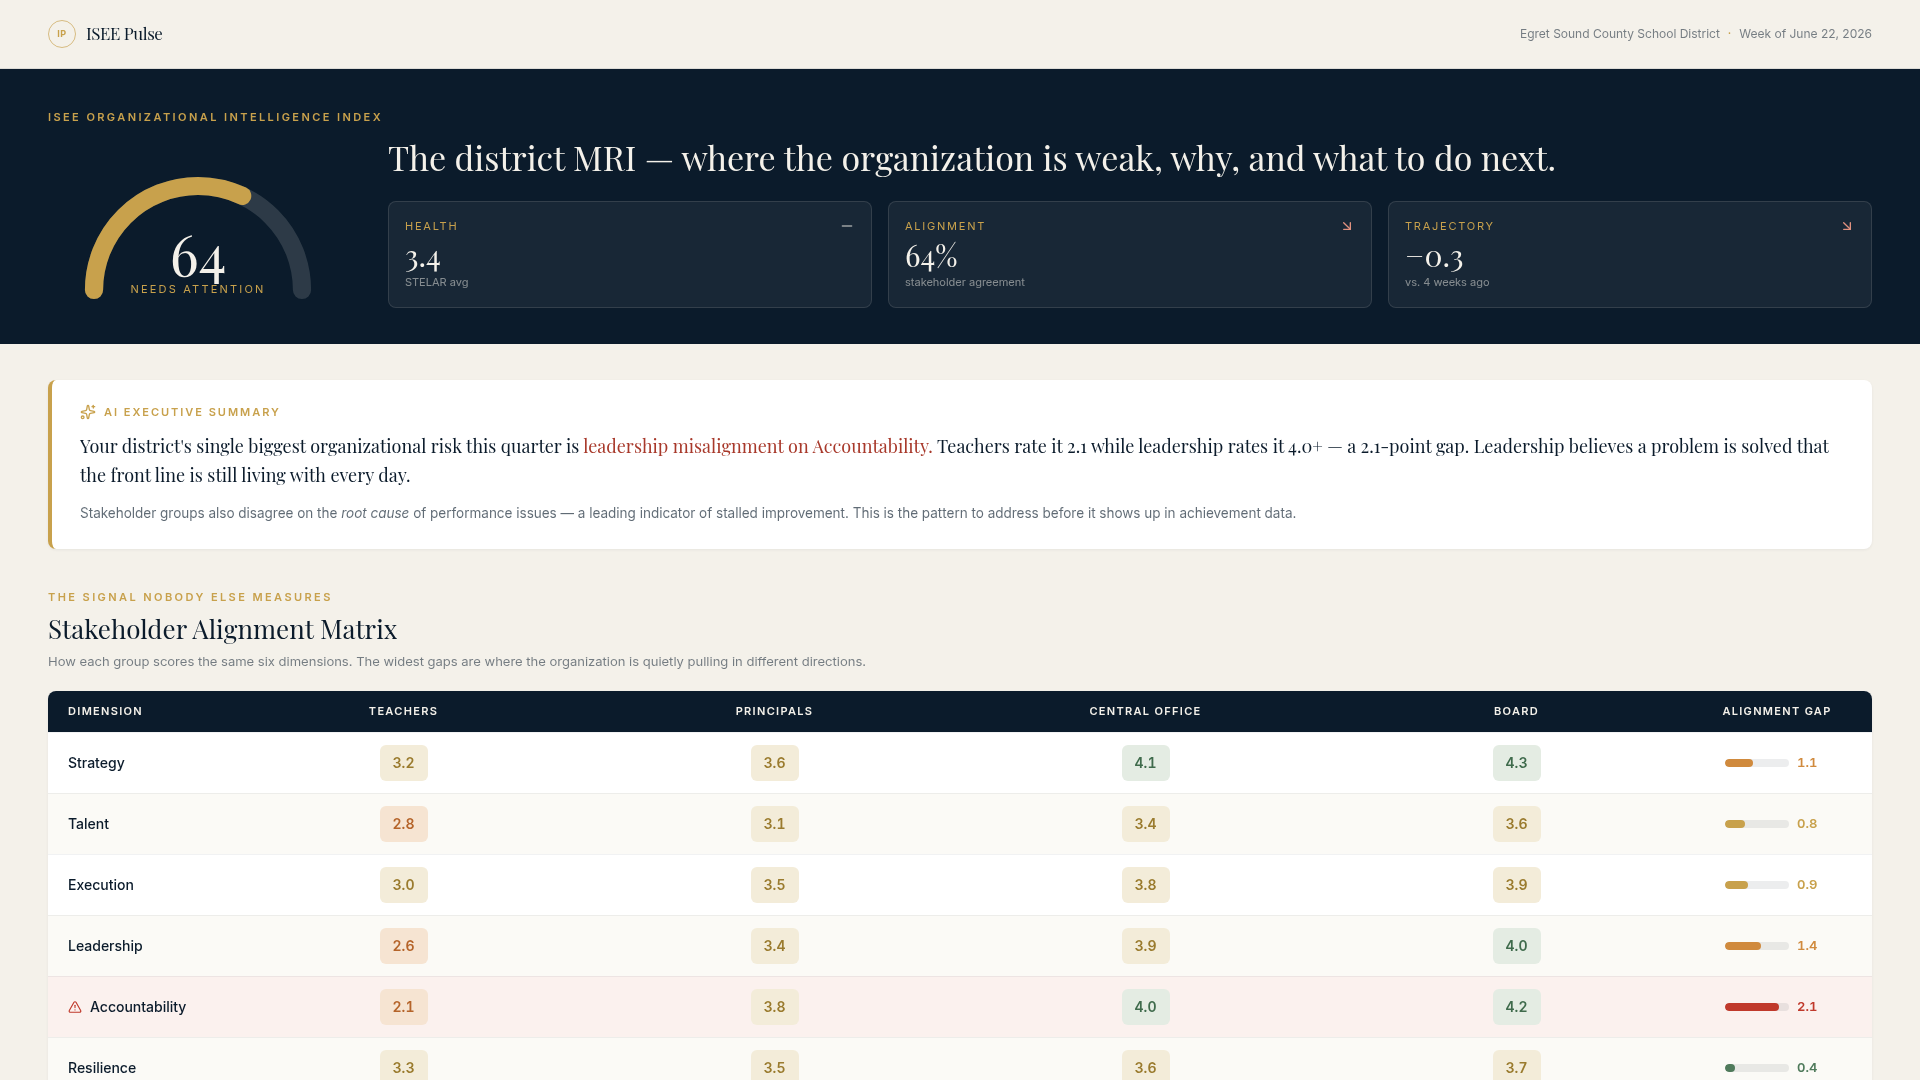Viewport: 1920px width, 1080px height.
Task: Click Teachers Resilience score 3.3
Action: pyautogui.click(x=403, y=1065)
